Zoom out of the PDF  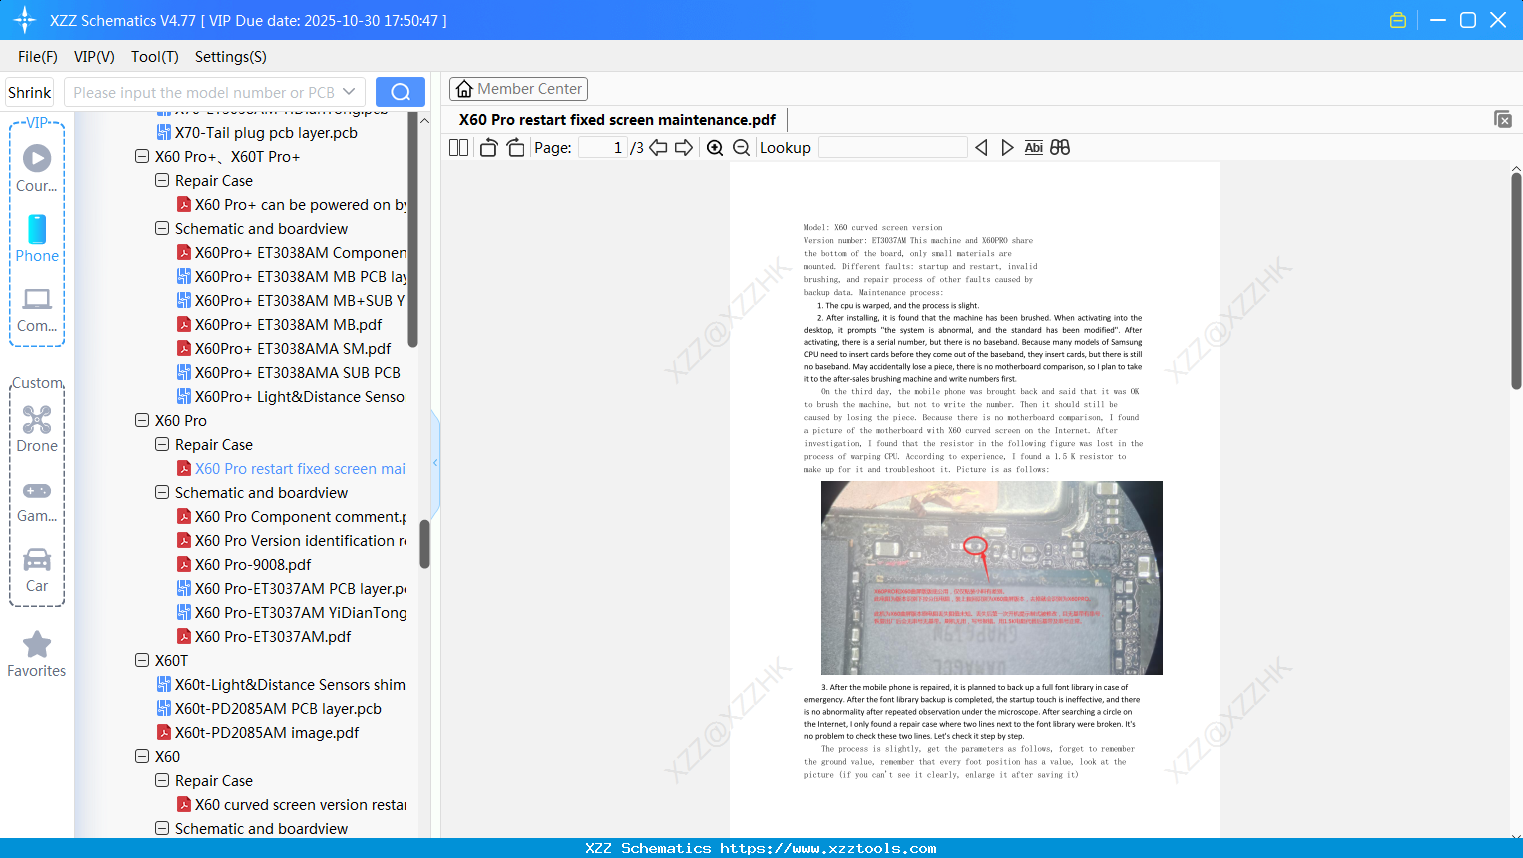(741, 148)
